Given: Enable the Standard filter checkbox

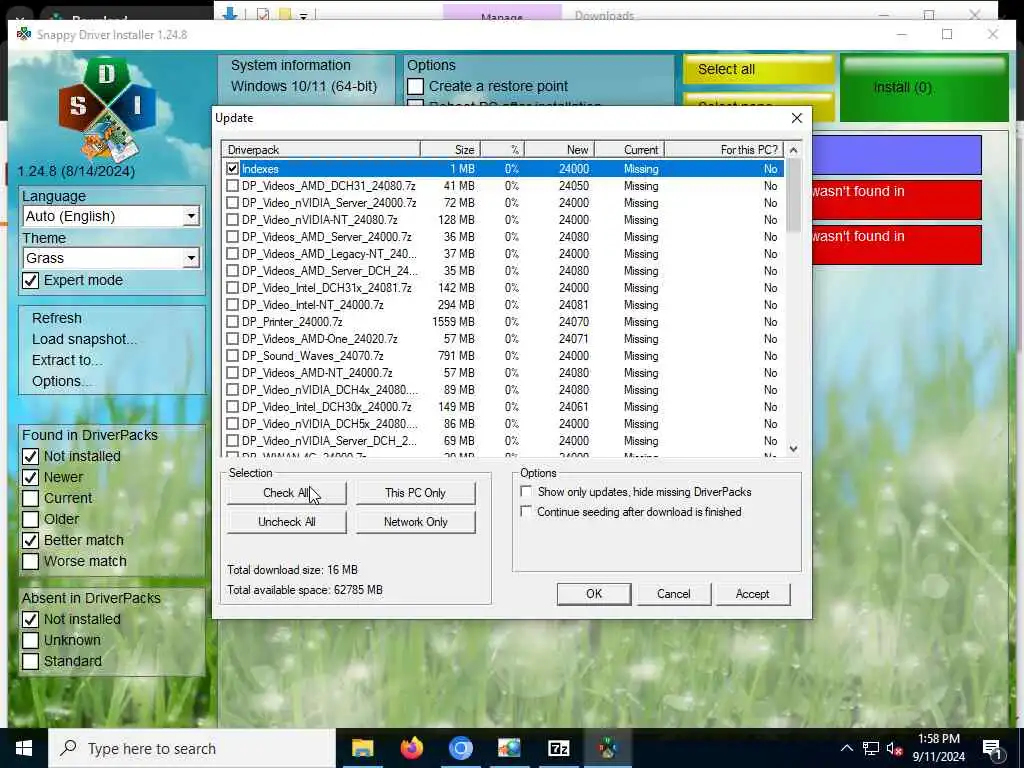Looking at the screenshot, I should (31, 661).
